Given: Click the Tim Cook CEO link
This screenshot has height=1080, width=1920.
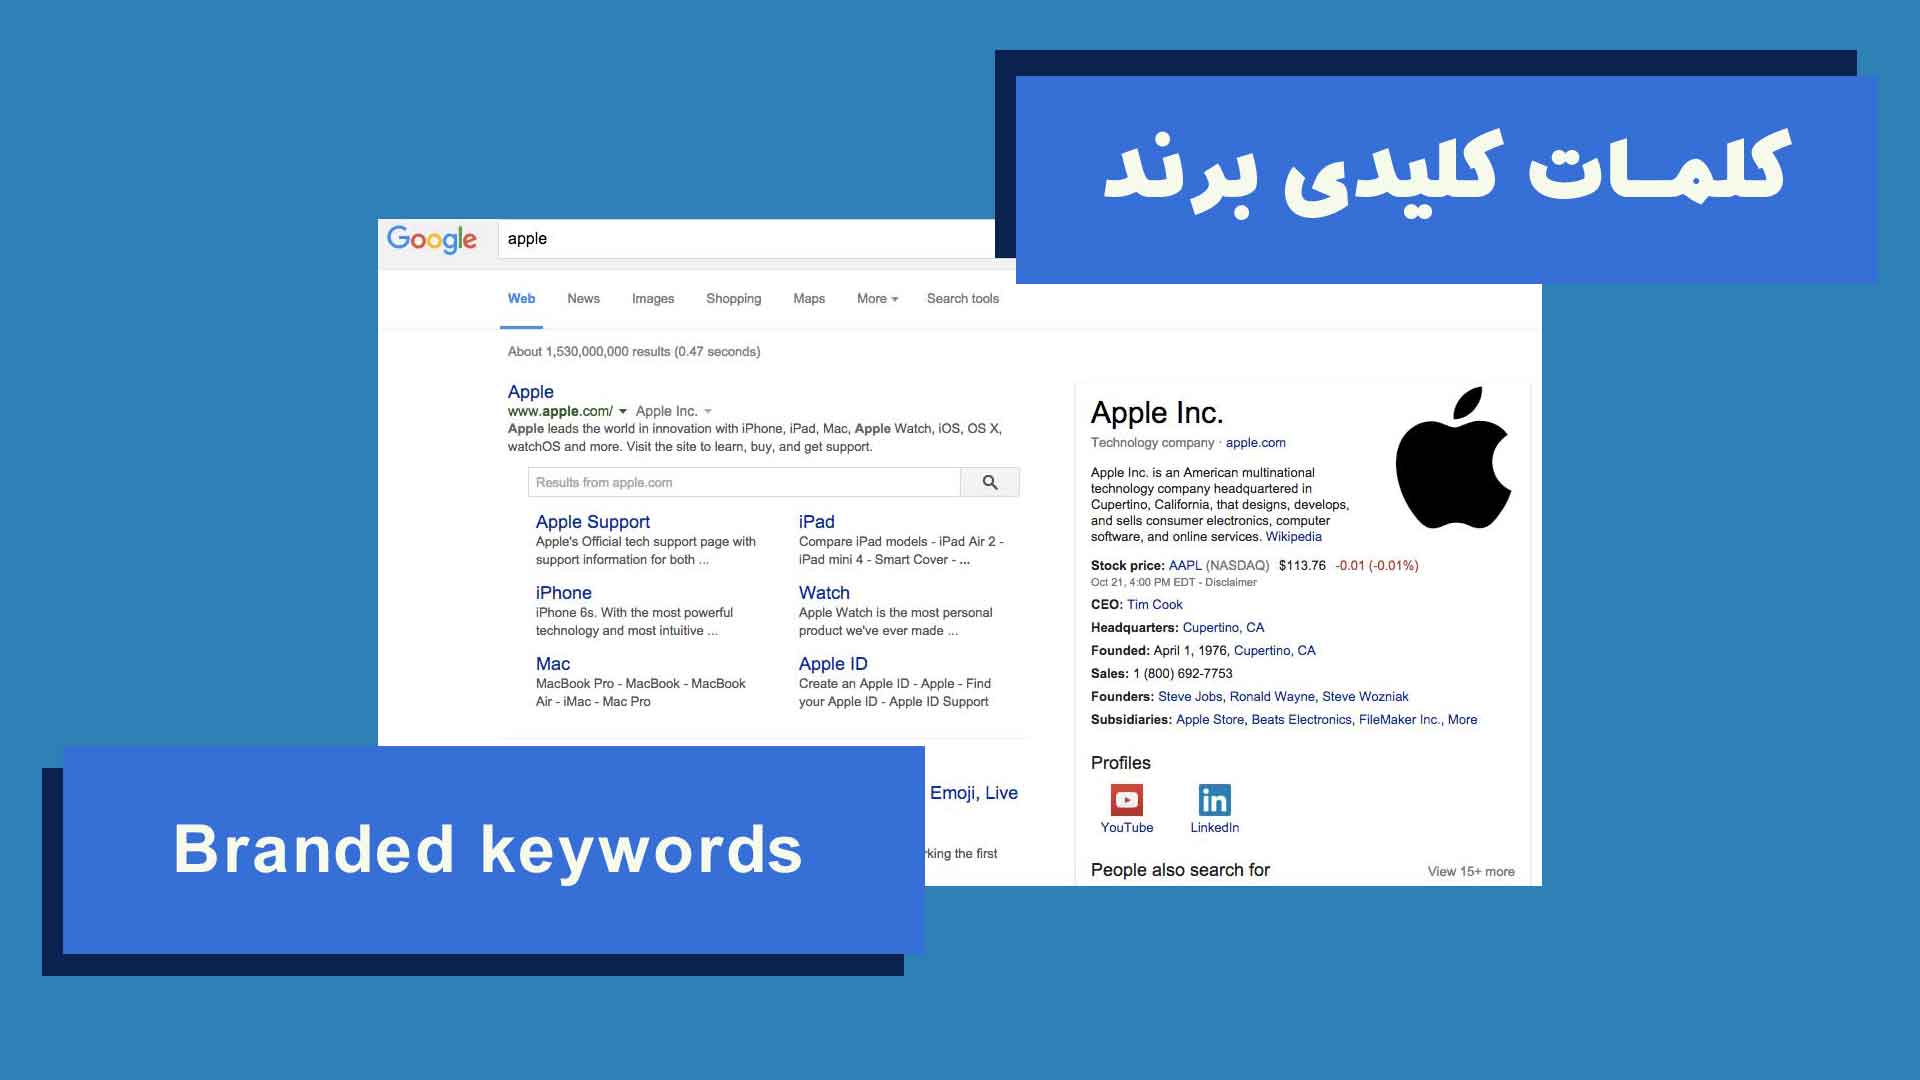Looking at the screenshot, I should (x=1151, y=604).
